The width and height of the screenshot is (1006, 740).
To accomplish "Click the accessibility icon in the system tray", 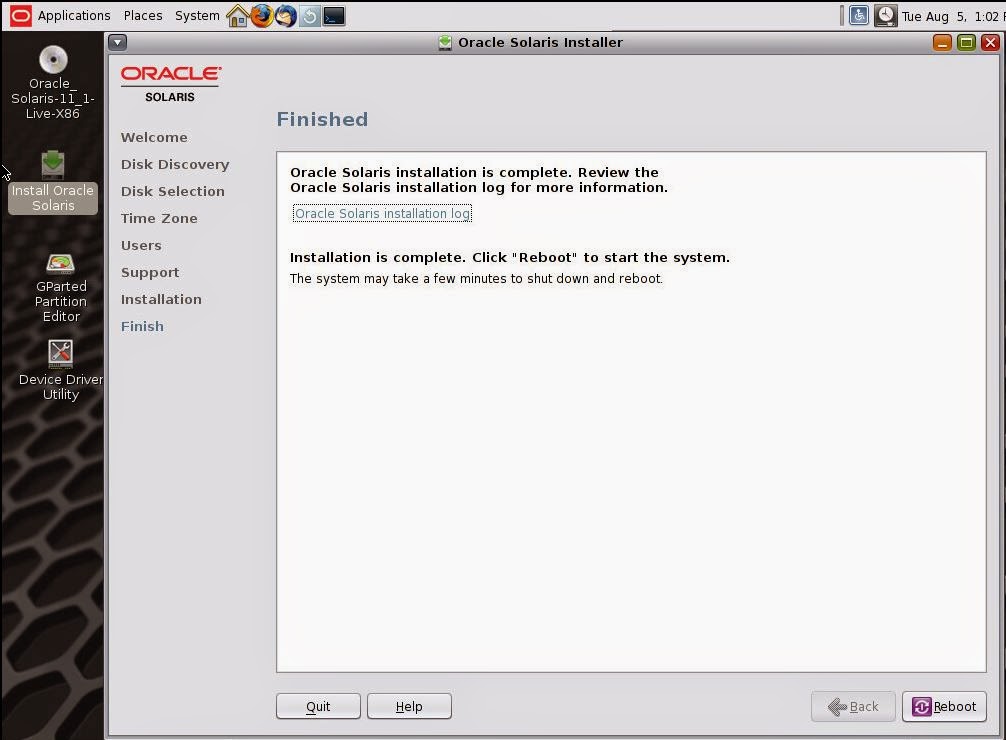I will click(x=858, y=15).
